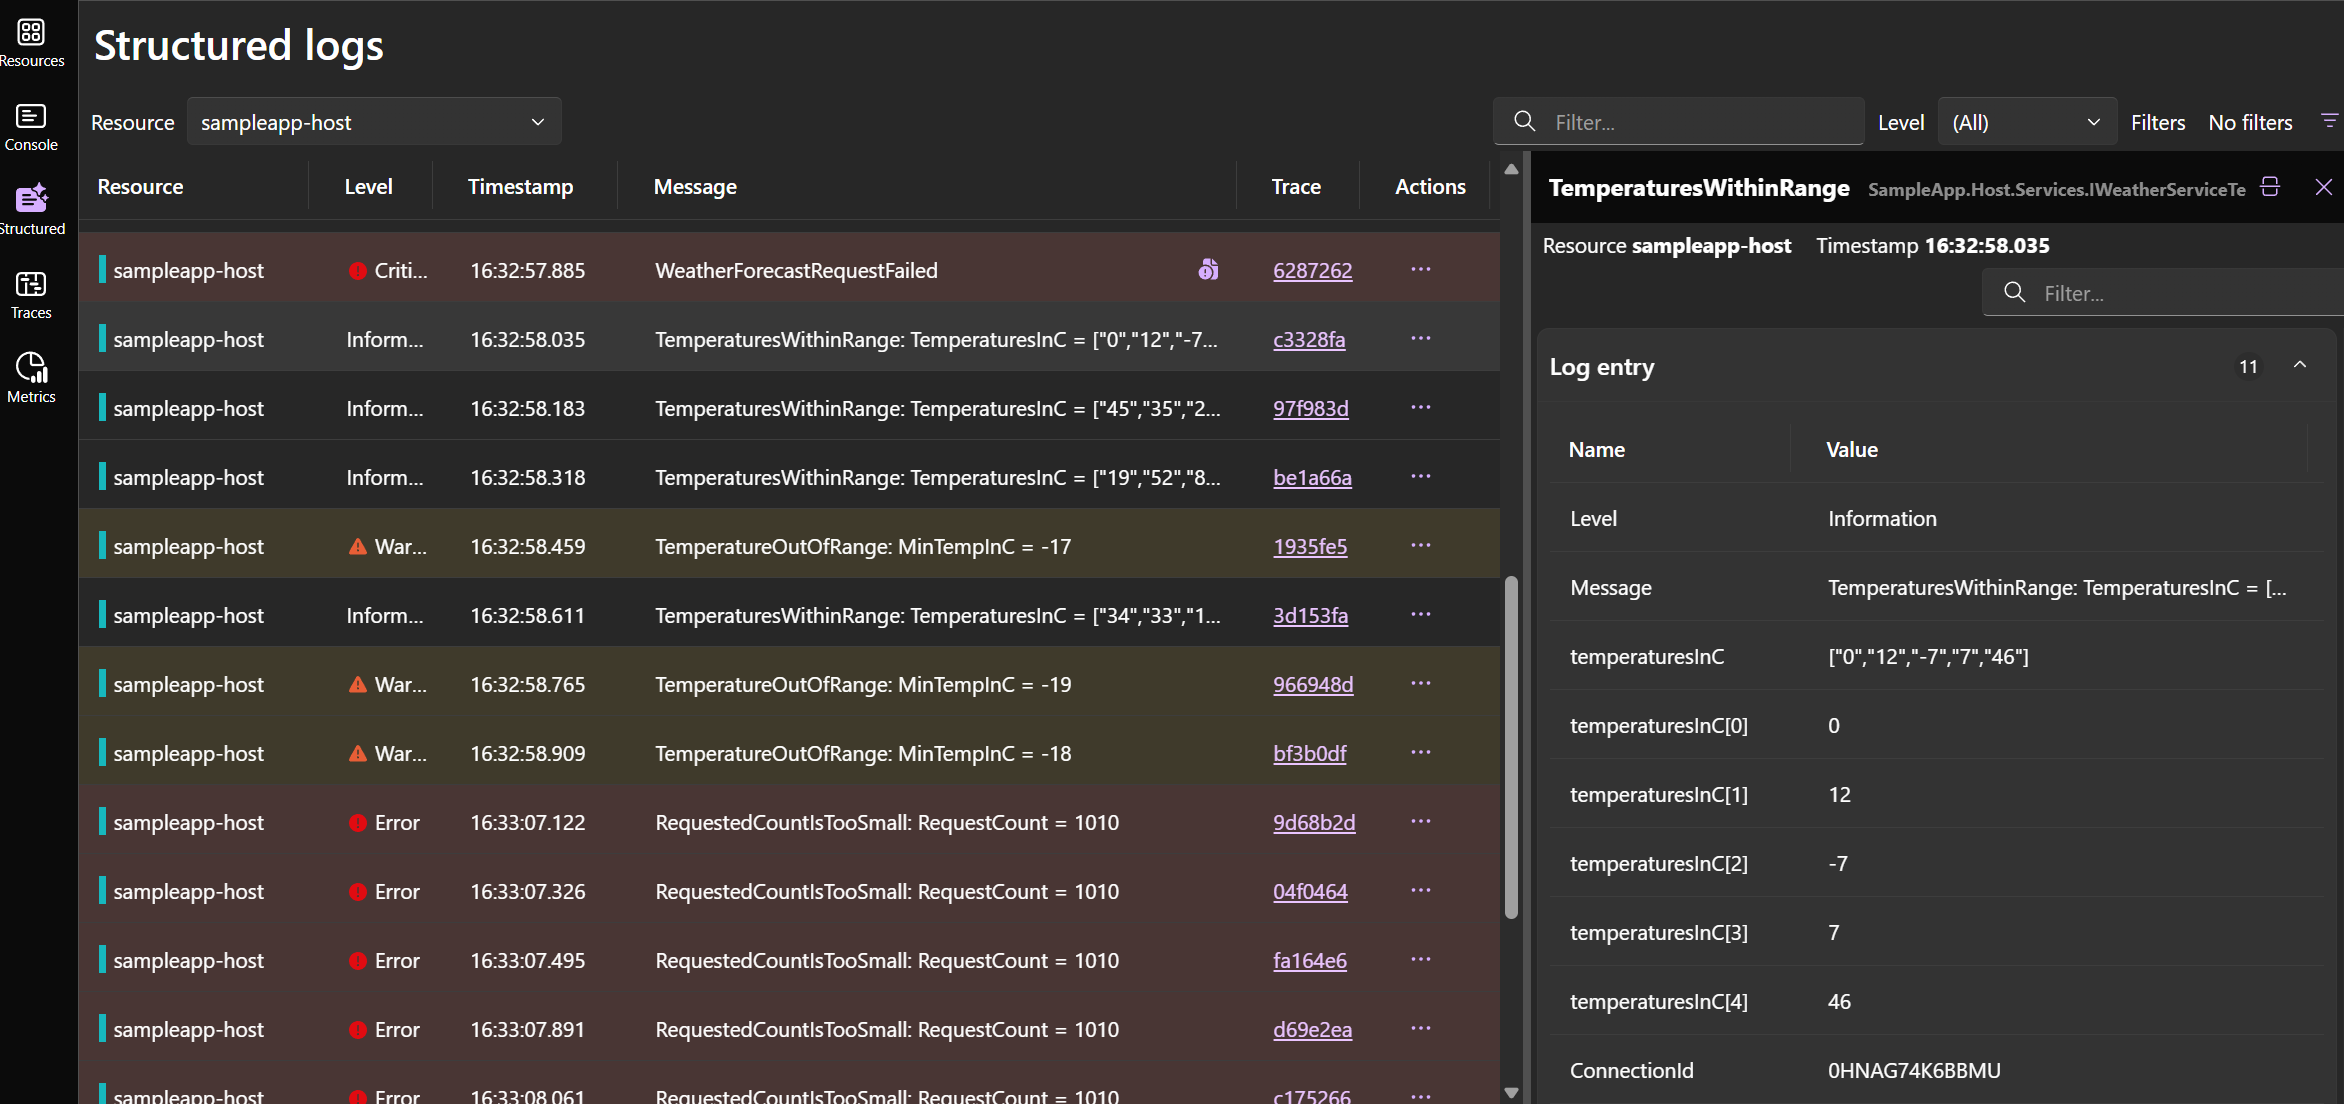This screenshot has width=2344, height=1104.
Task: Close the TemperaturesWithinRange details panel
Action: click(2323, 187)
